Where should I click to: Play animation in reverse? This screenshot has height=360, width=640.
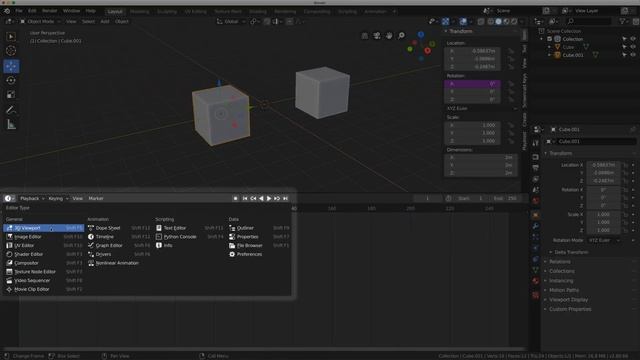[x=261, y=198]
